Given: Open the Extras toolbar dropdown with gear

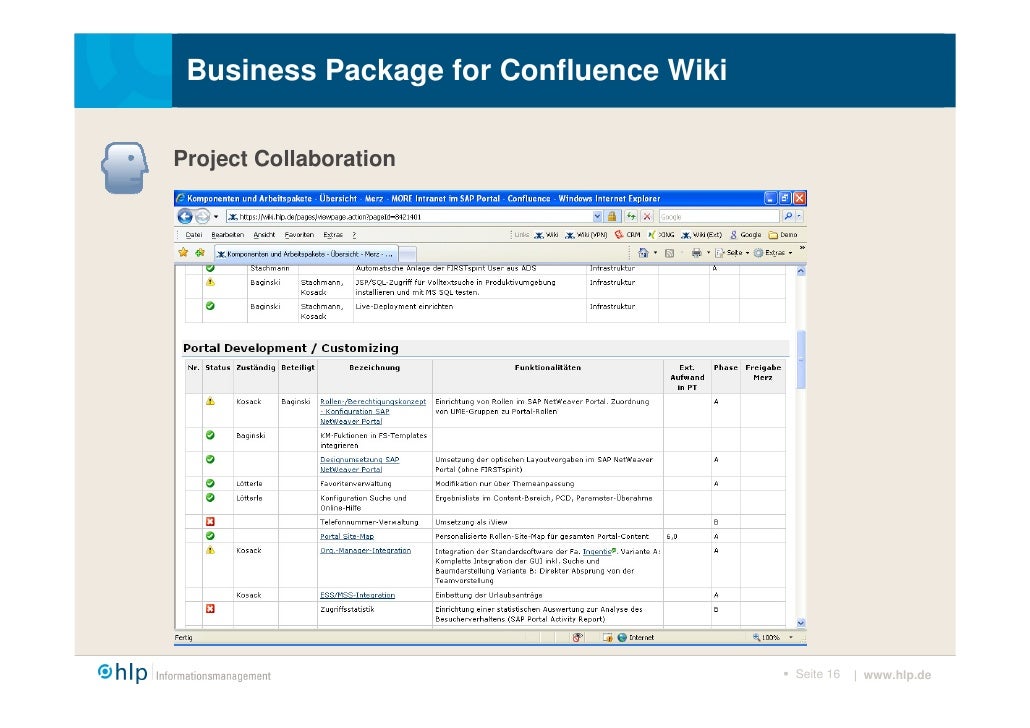Looking at the screenshot, I should pyautogui.click(x=773, y=253).
